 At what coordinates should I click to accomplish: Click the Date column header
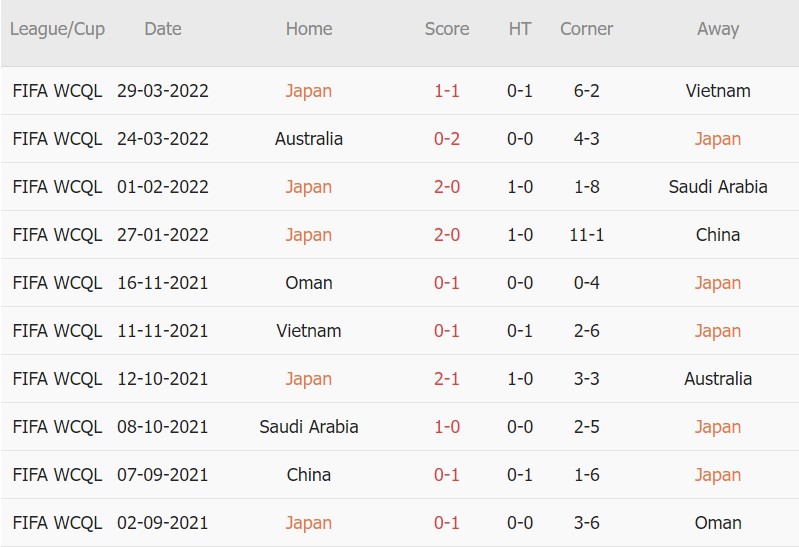pos(163,29)
